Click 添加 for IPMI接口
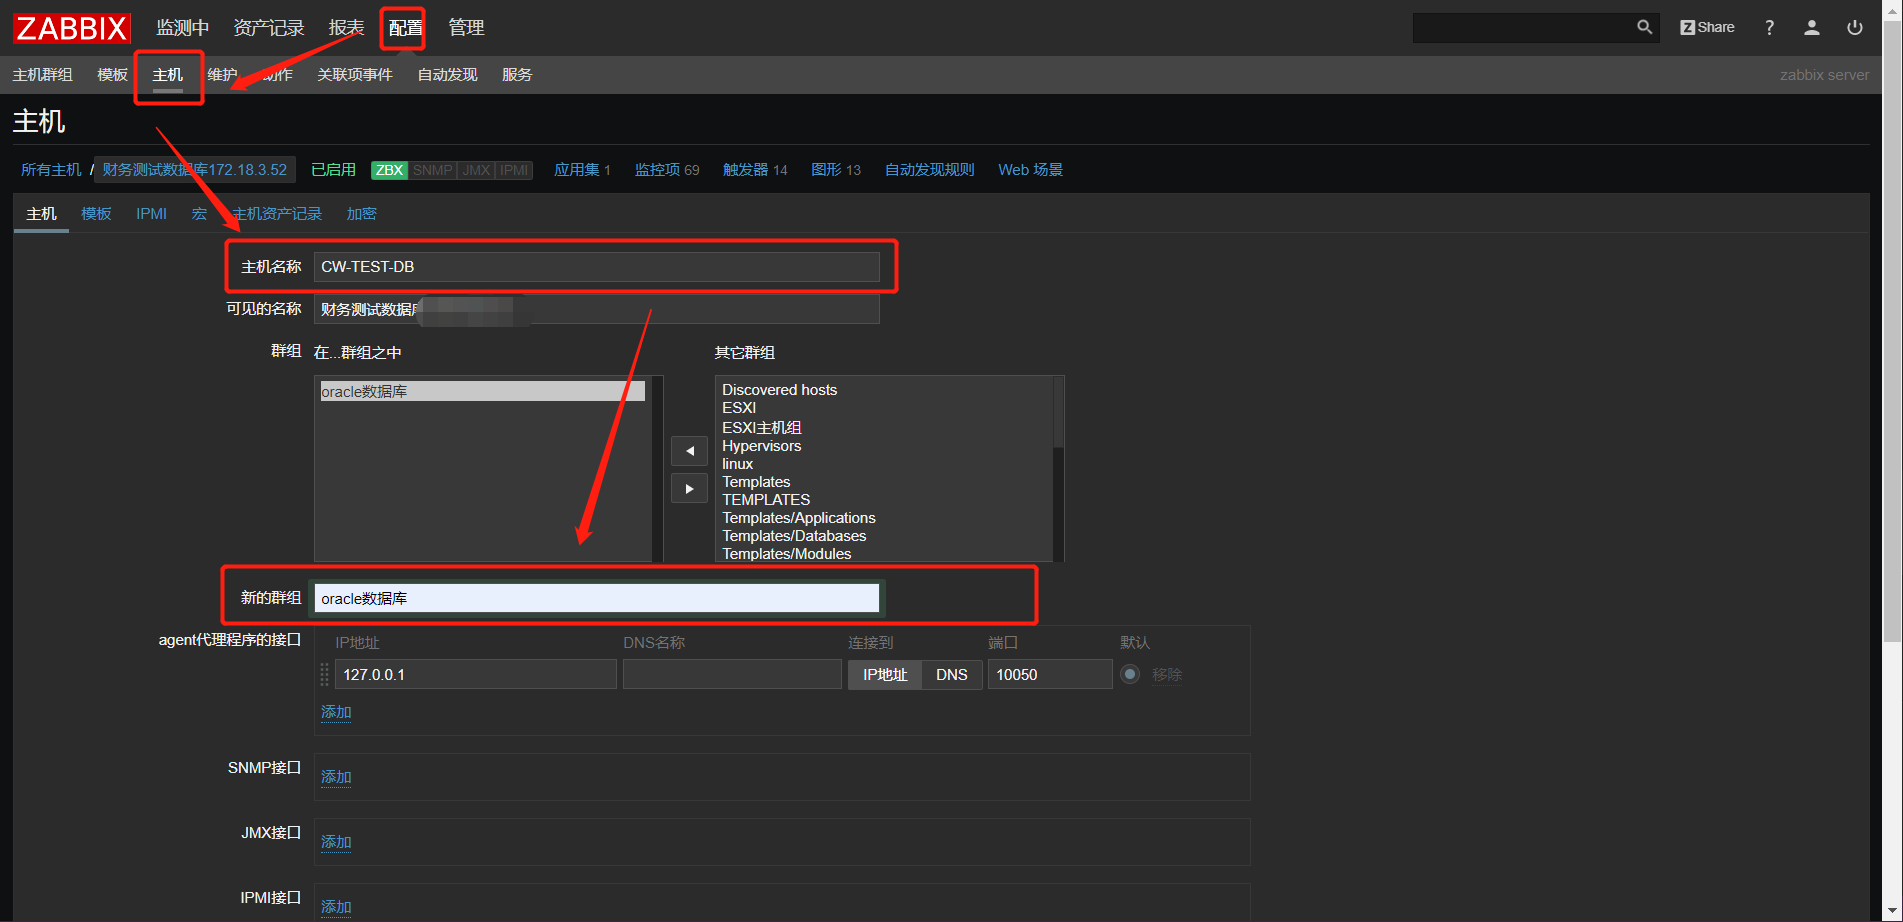 click(x=336, y=907)
